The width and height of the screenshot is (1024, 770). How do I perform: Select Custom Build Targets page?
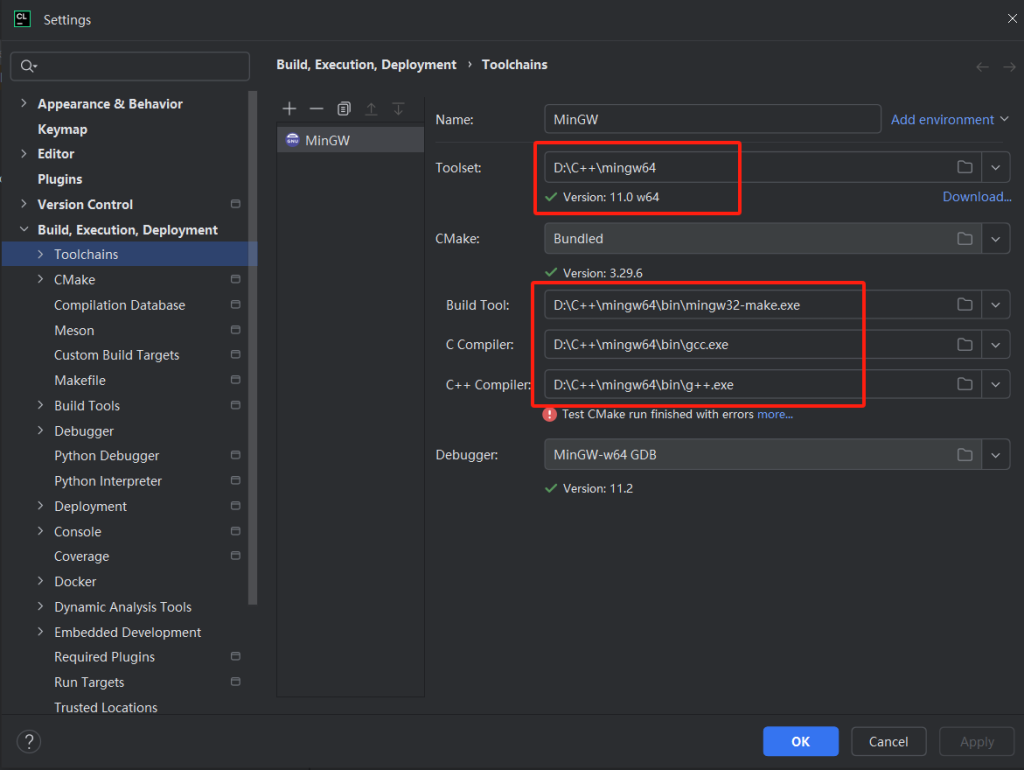(x=116, y=355)
